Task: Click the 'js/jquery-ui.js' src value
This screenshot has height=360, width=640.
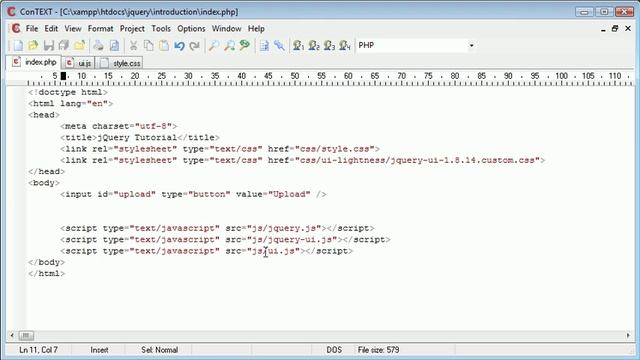Action: 292,240
